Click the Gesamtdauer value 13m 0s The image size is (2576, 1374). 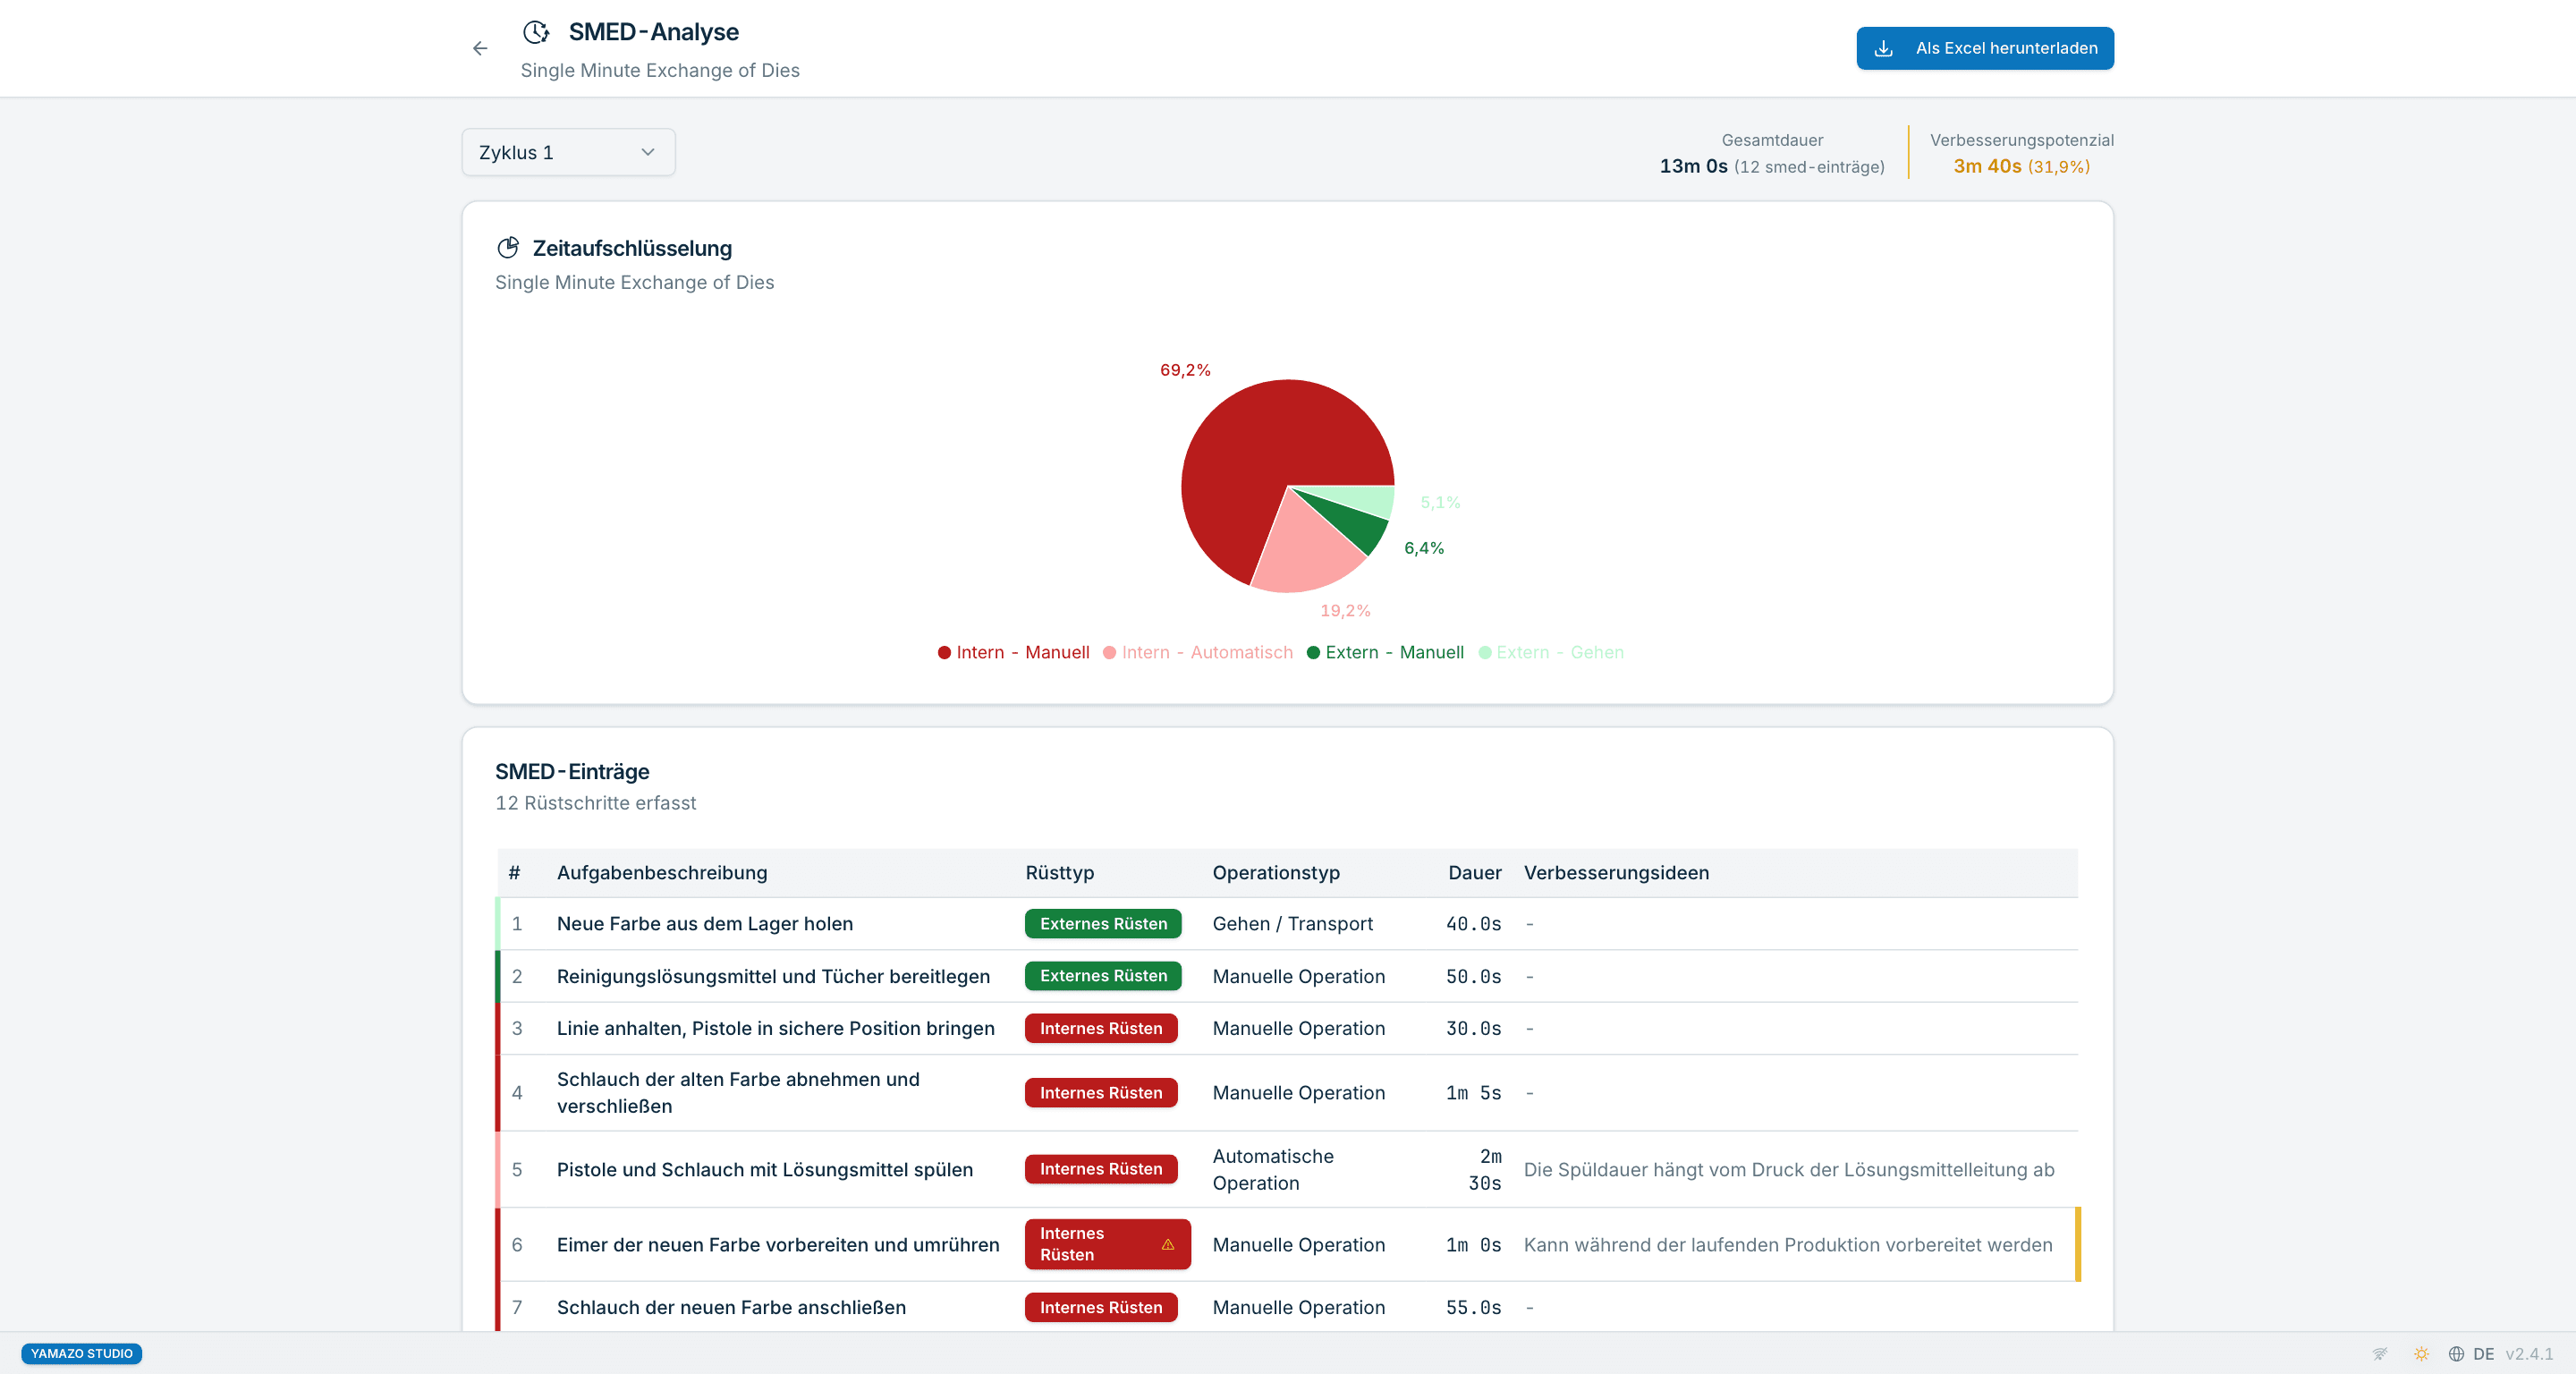1693,166
